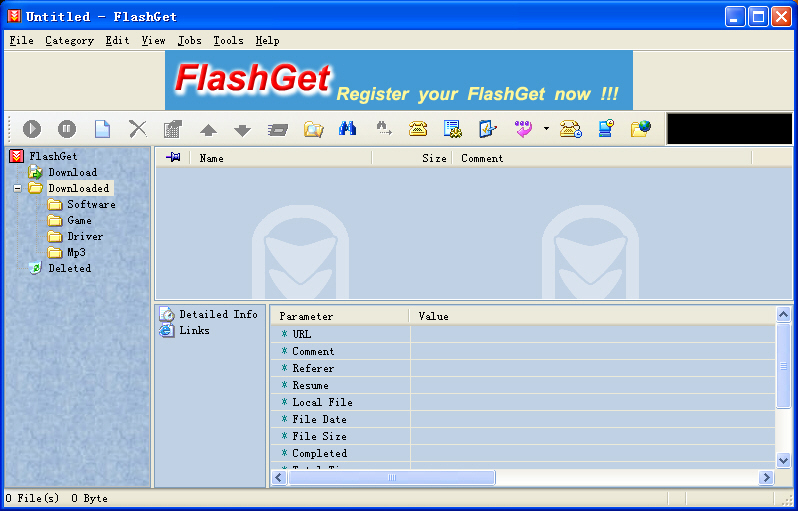This screenshot has height=511, width=798.
Task: Click the Value column header
Action: pos(592,316)
